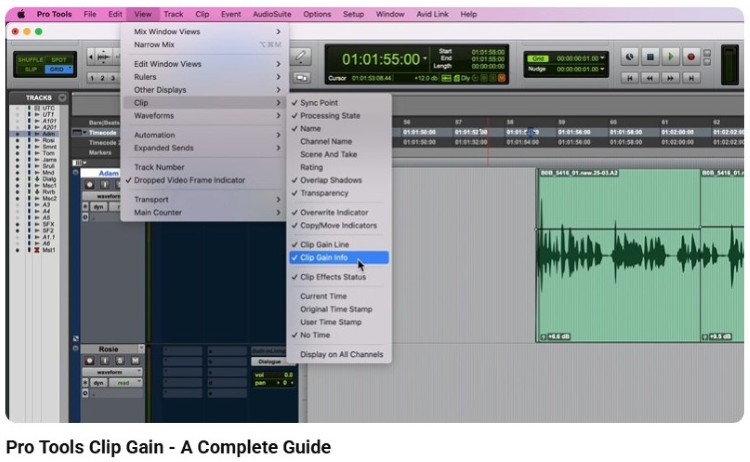Click the green Play transport button

coord(671,57)
